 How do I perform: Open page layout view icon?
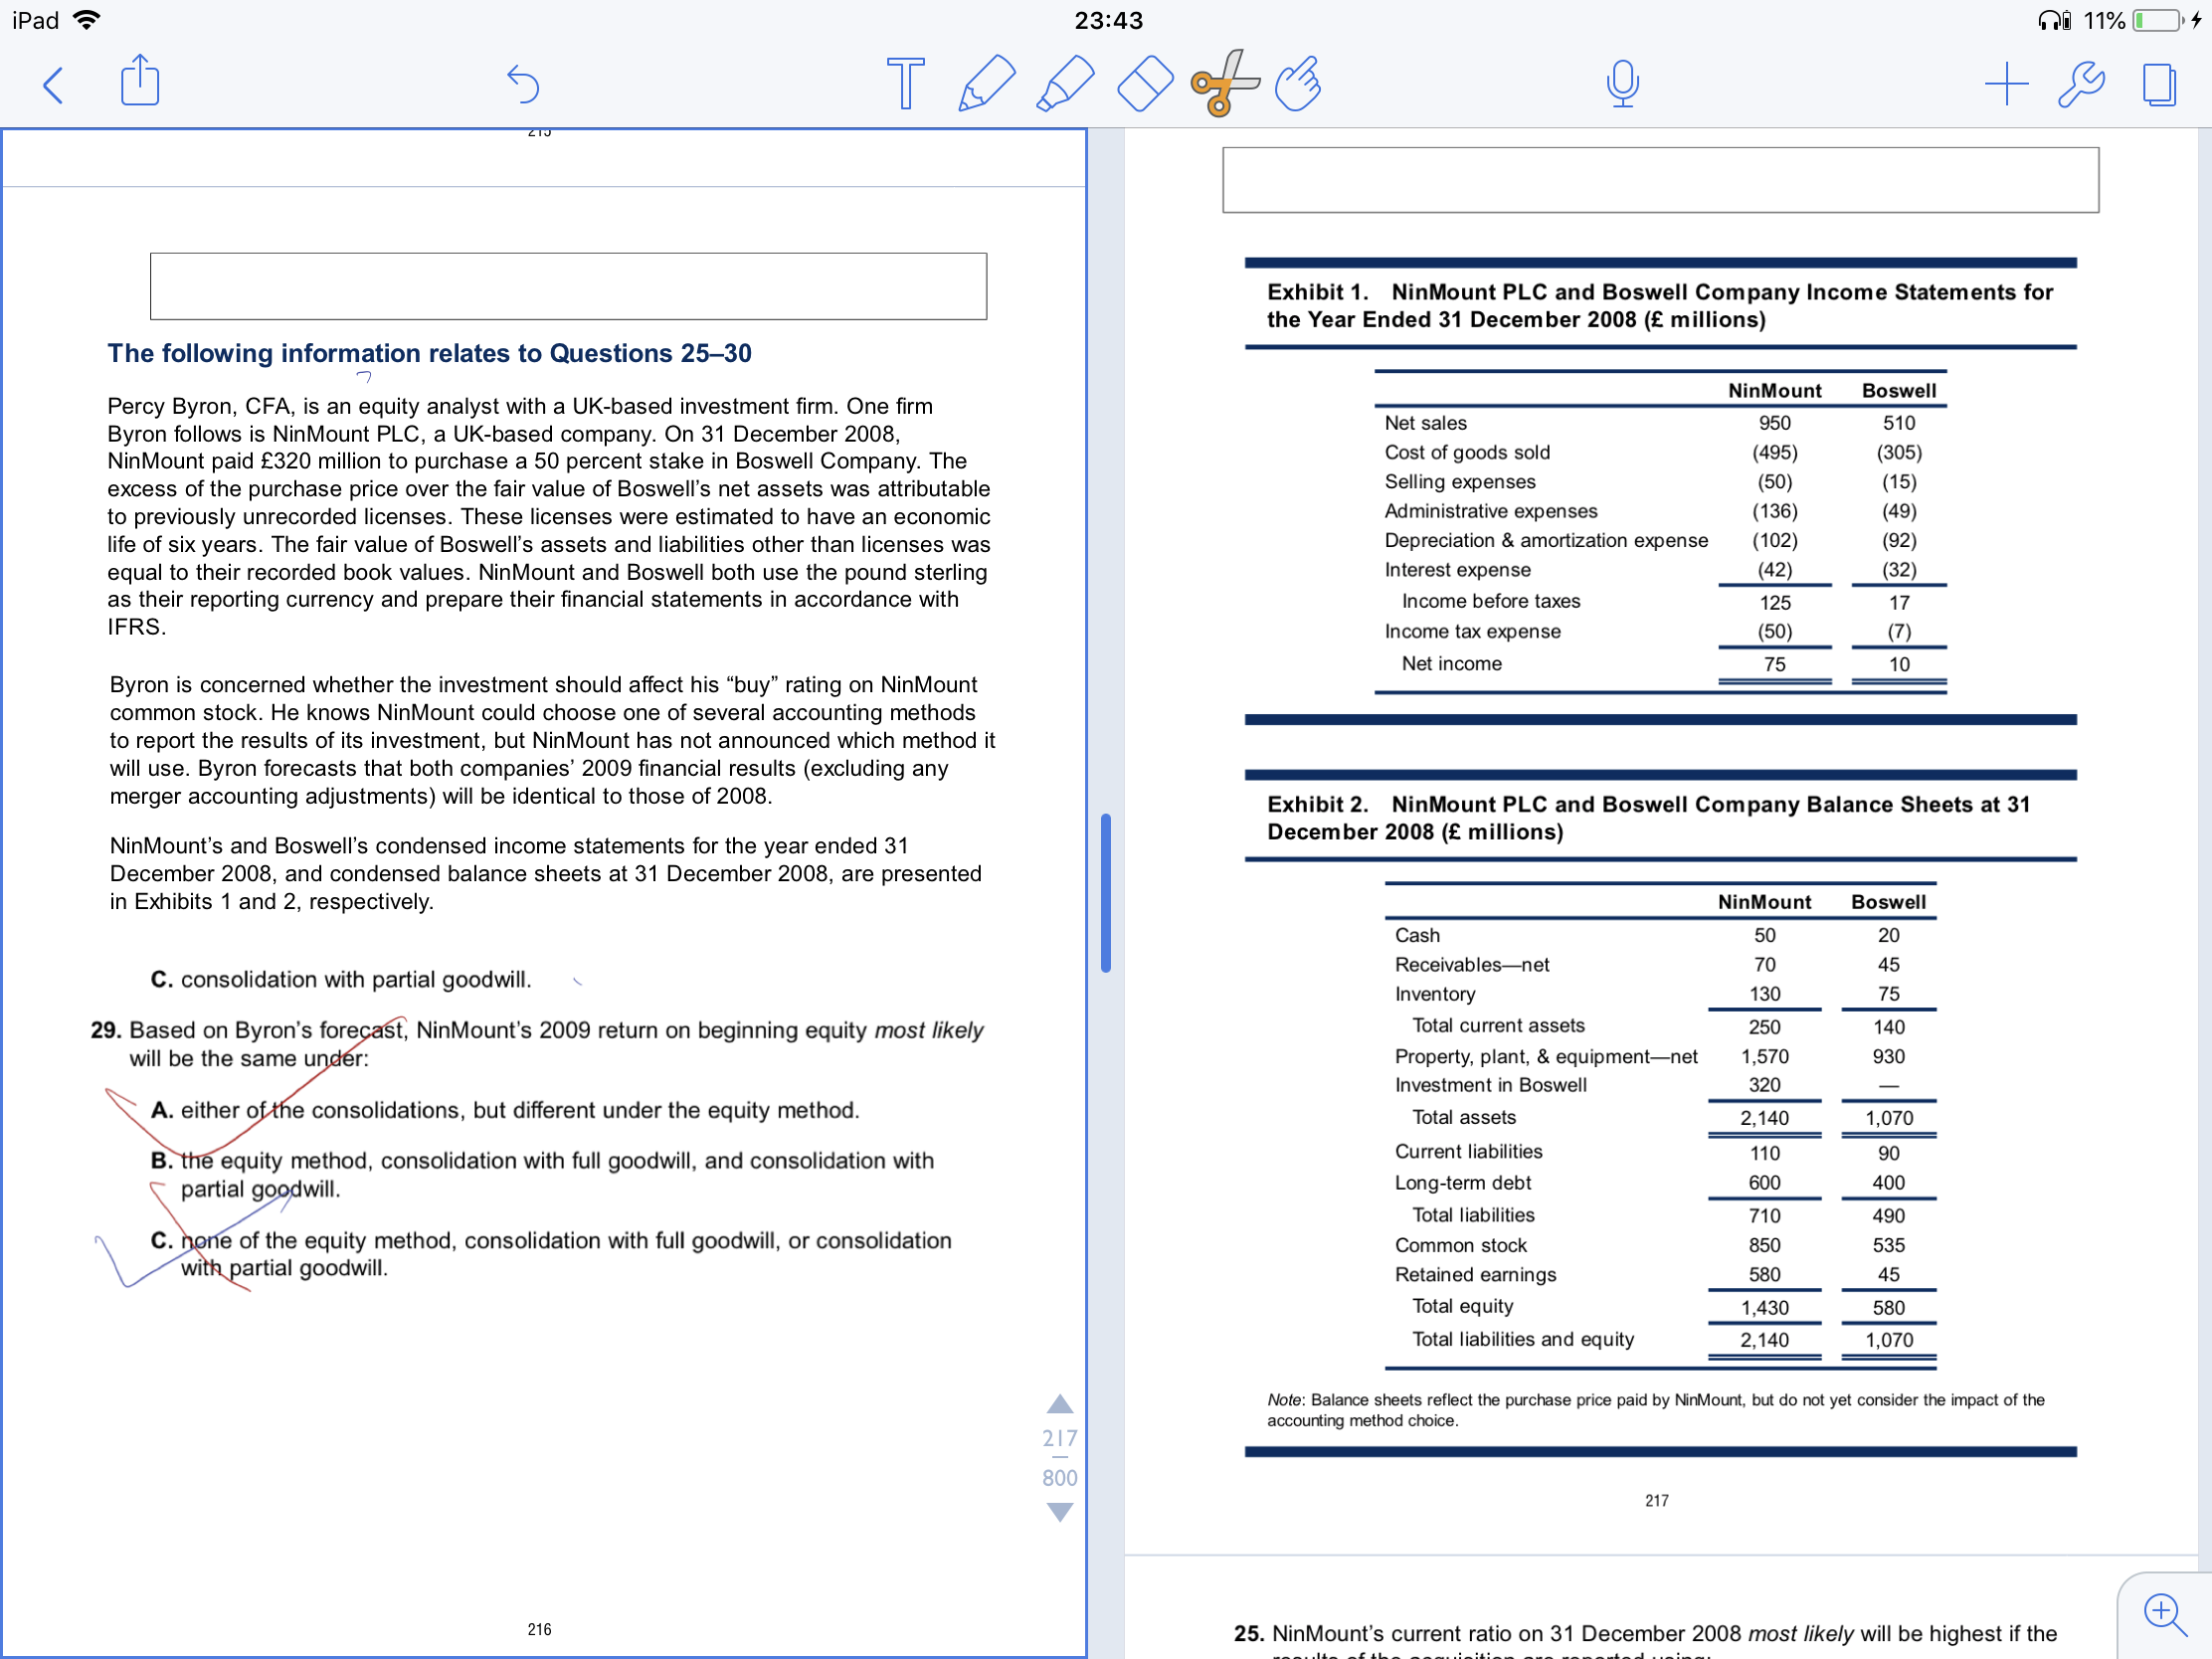click(2158, 84)
